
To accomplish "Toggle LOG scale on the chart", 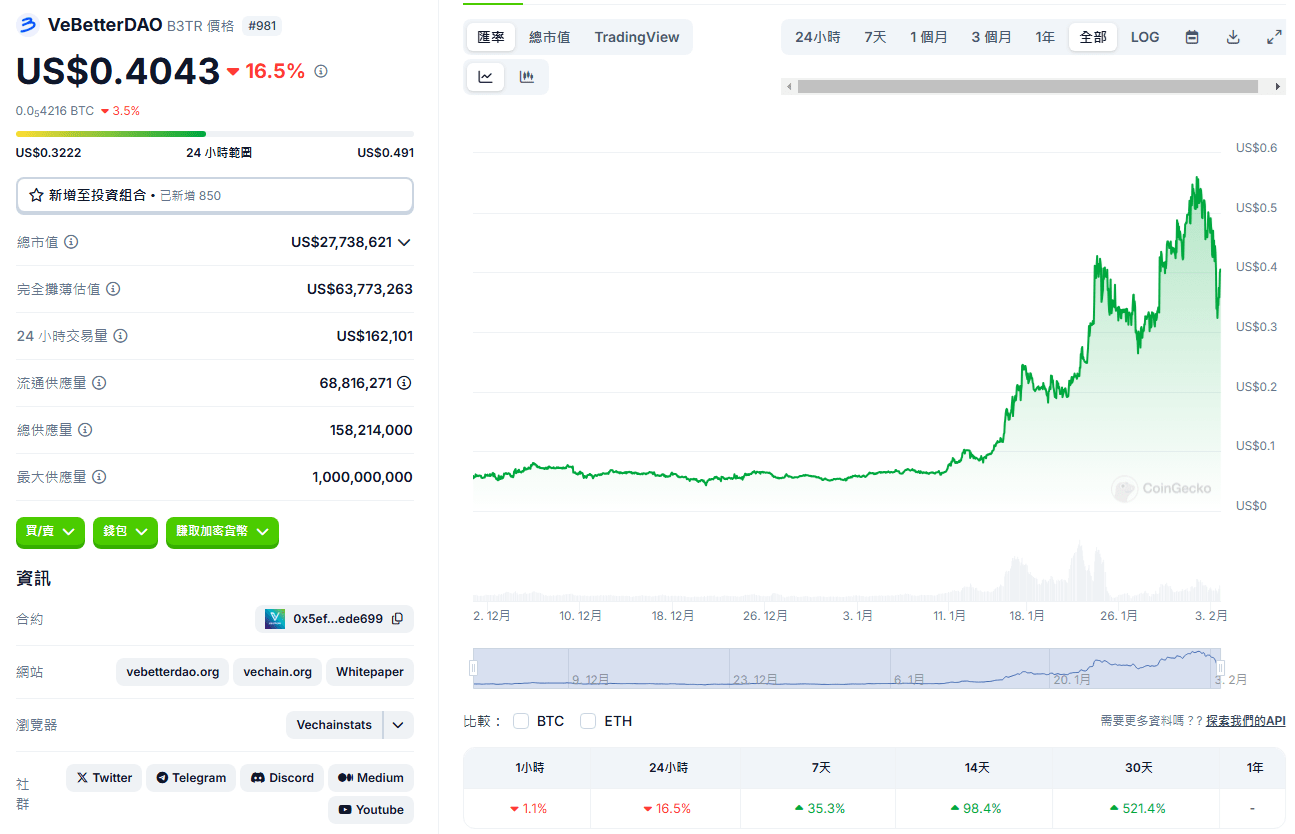I will tap(1145, 37).
